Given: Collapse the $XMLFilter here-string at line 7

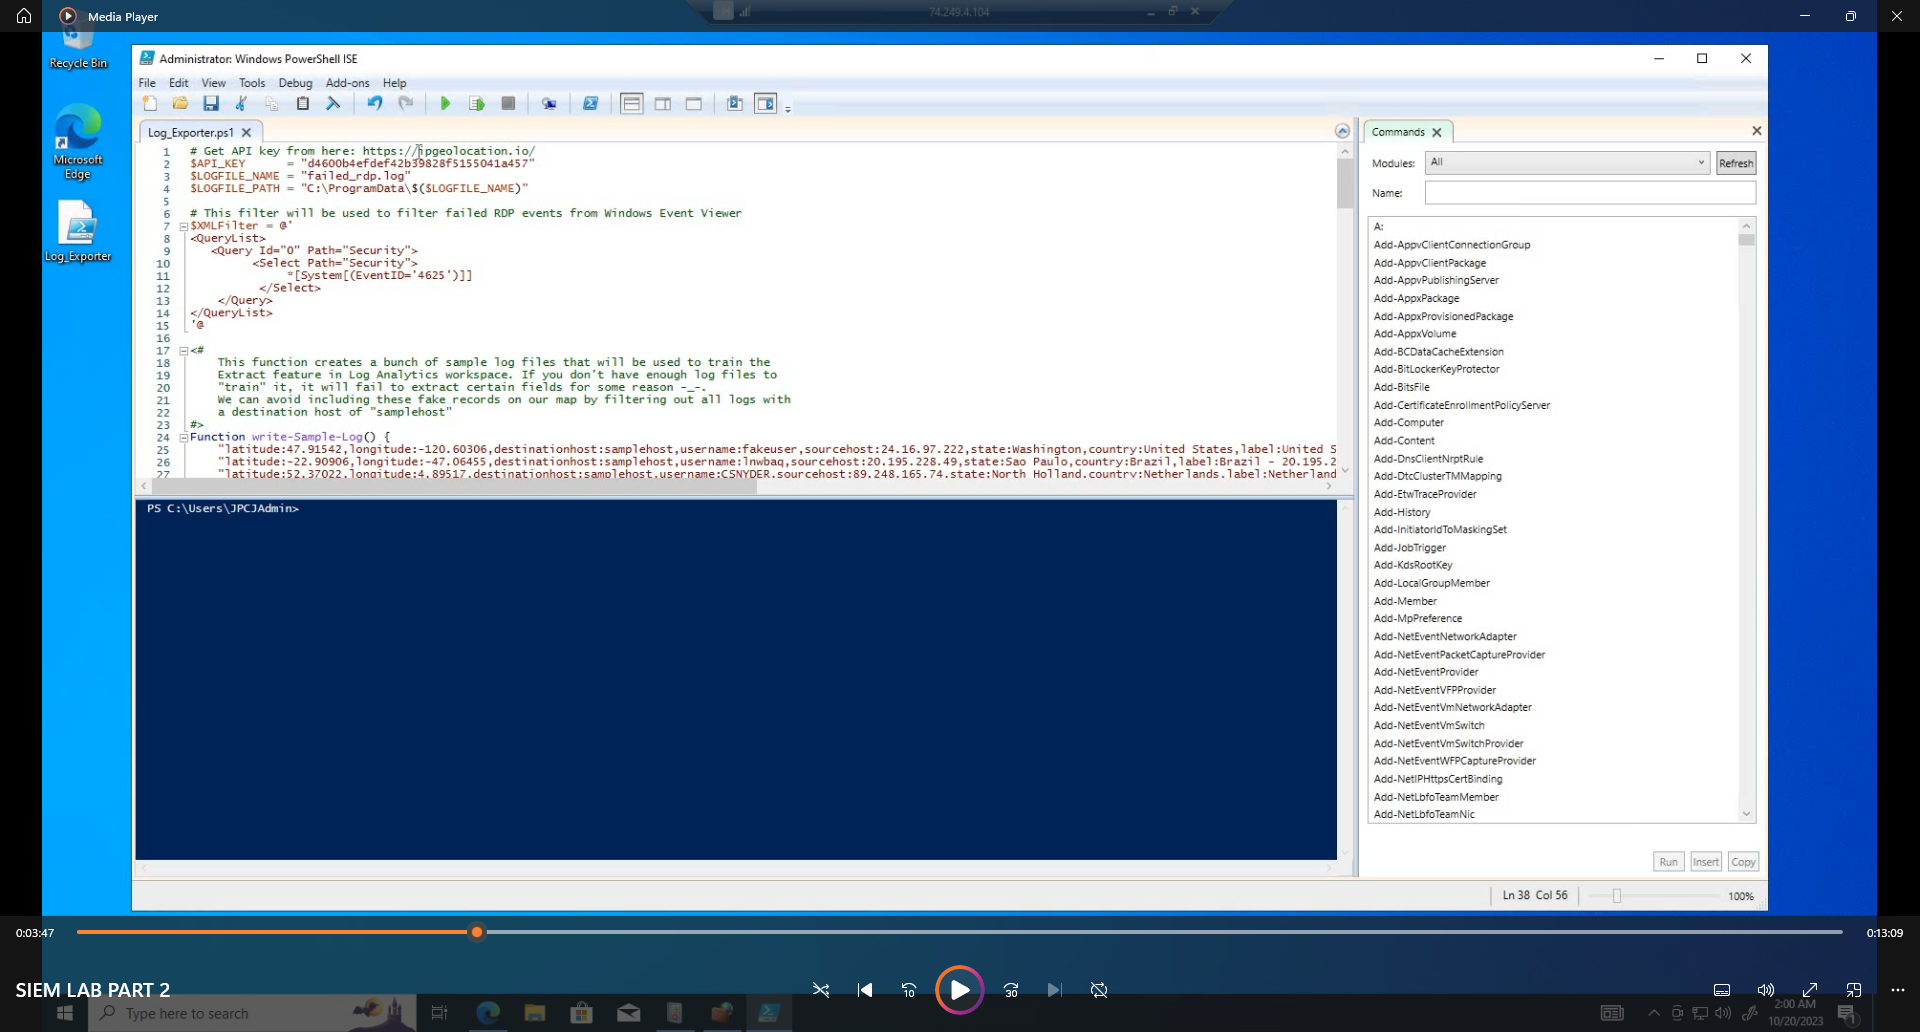Looking at the screenshot, I should tap(184, 227).
